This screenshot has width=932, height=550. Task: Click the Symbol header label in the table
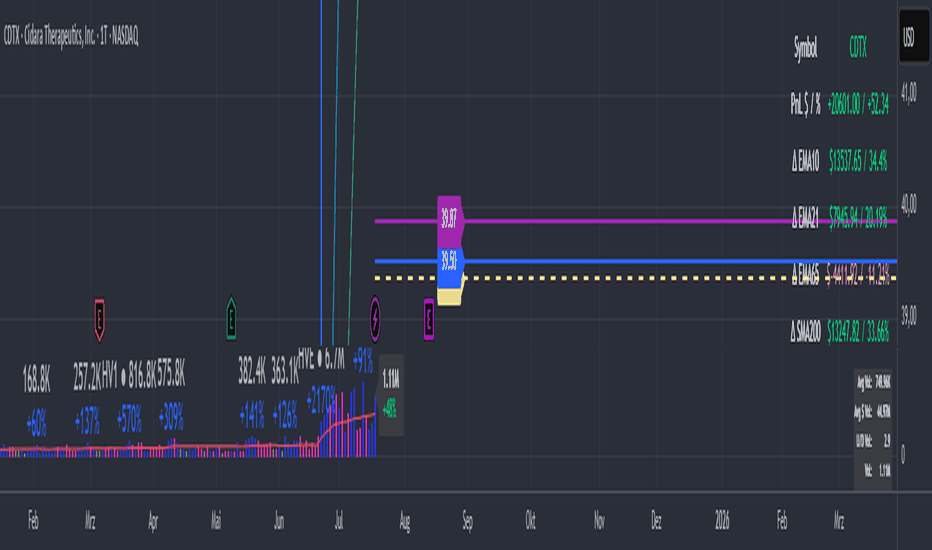pos(806,48)
